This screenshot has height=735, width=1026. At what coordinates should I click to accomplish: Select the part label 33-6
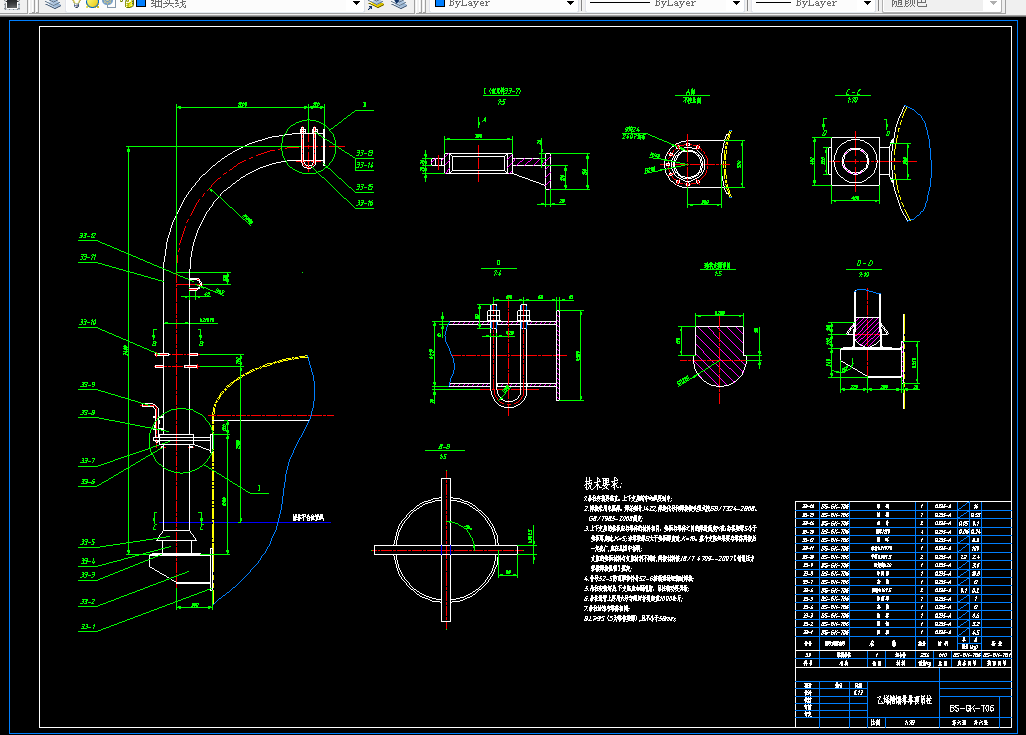coord(88,482)
